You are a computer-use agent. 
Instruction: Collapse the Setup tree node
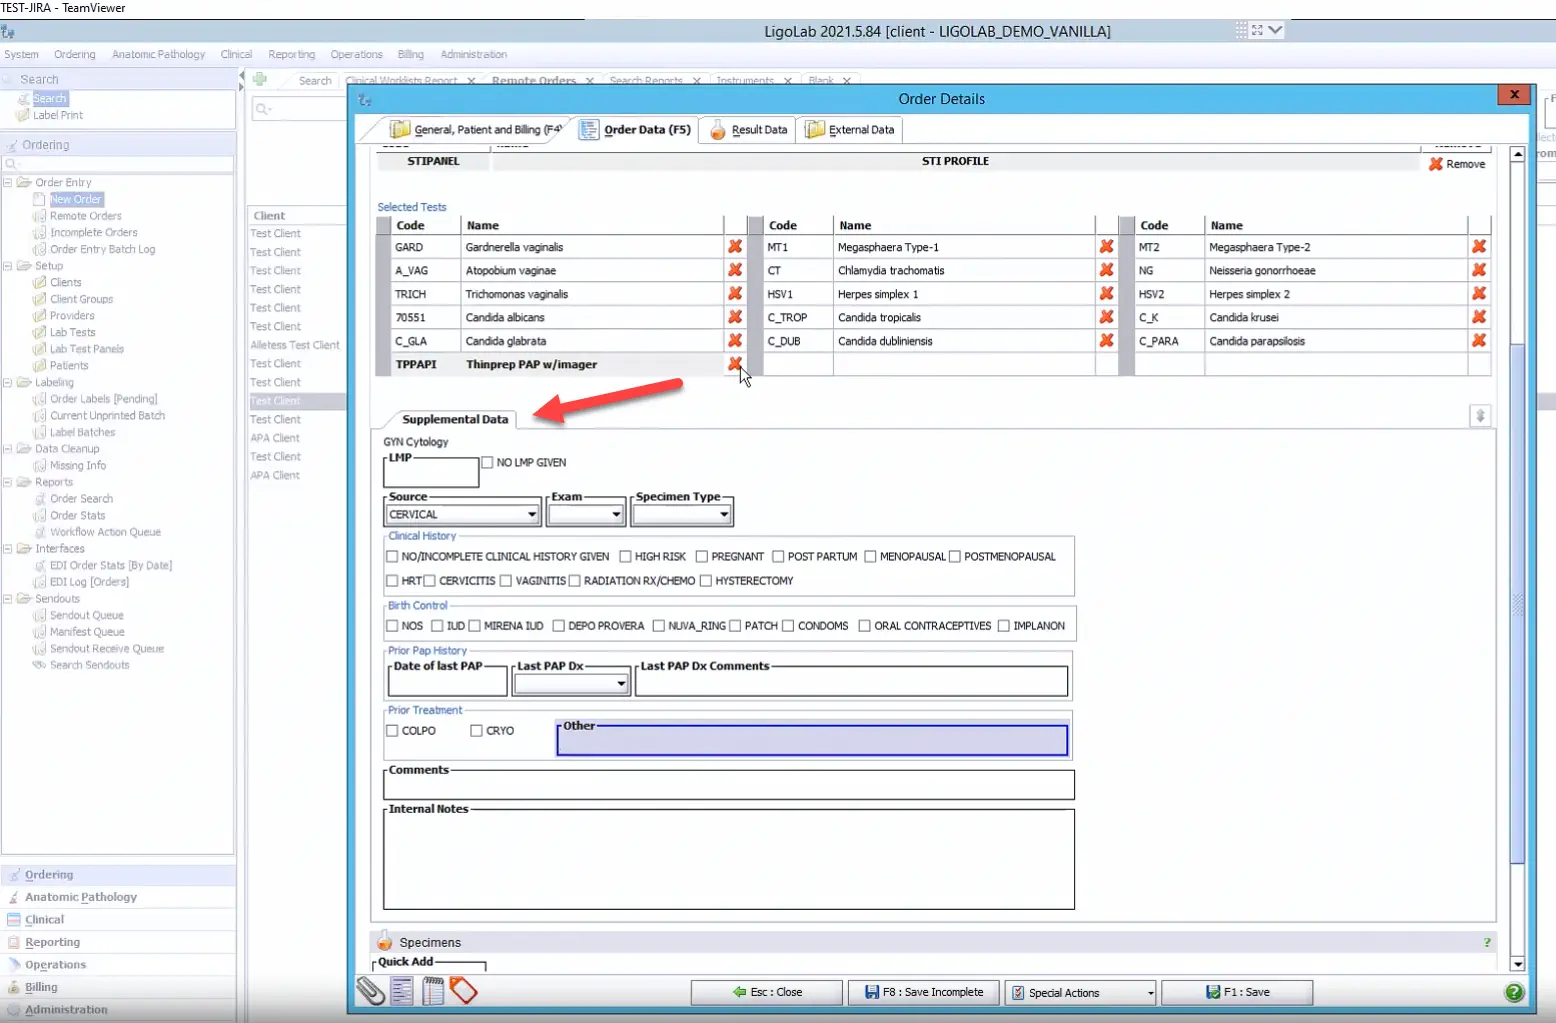[8, 266]
